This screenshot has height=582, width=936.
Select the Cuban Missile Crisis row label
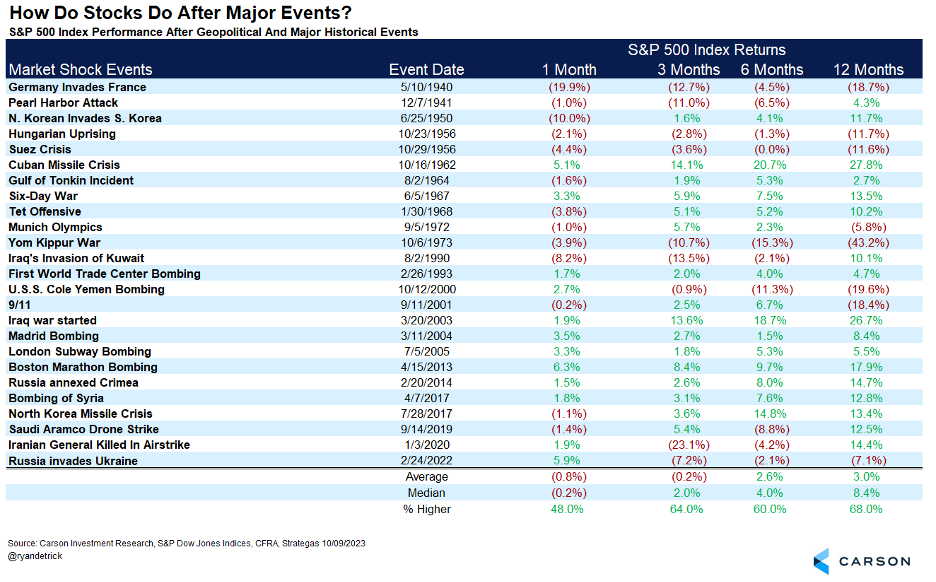click(x=64, y=165)
